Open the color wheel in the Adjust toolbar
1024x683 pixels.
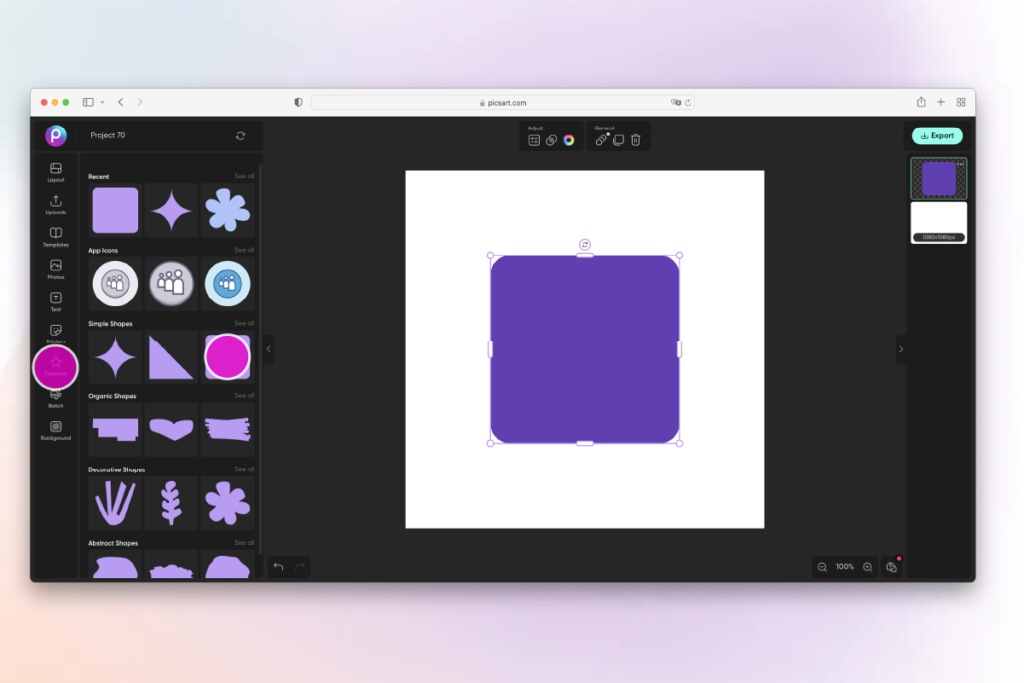pos(568,140)
